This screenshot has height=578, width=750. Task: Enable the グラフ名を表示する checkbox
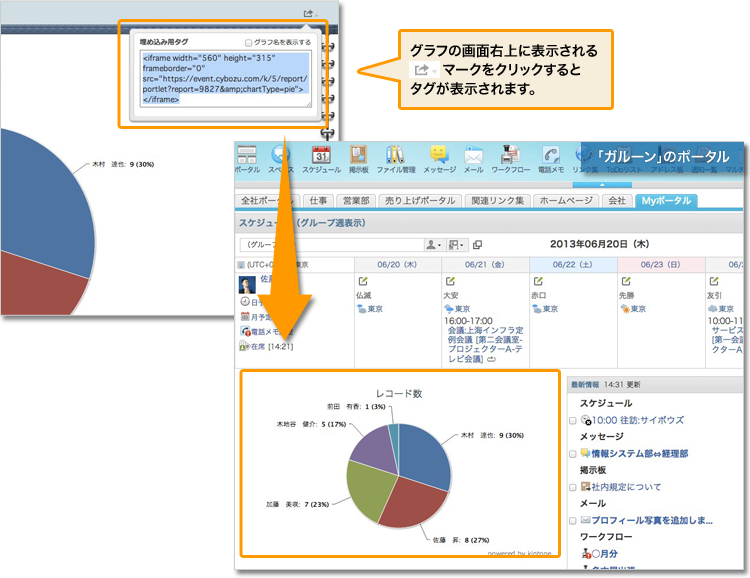tap(248, 43)
